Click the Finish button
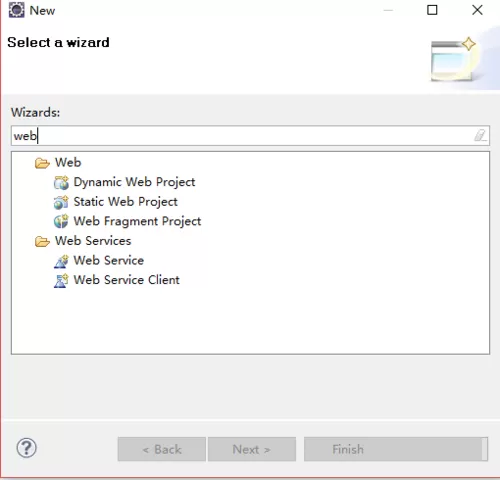Viewport: 500px width, 480px height. [396, 449]
